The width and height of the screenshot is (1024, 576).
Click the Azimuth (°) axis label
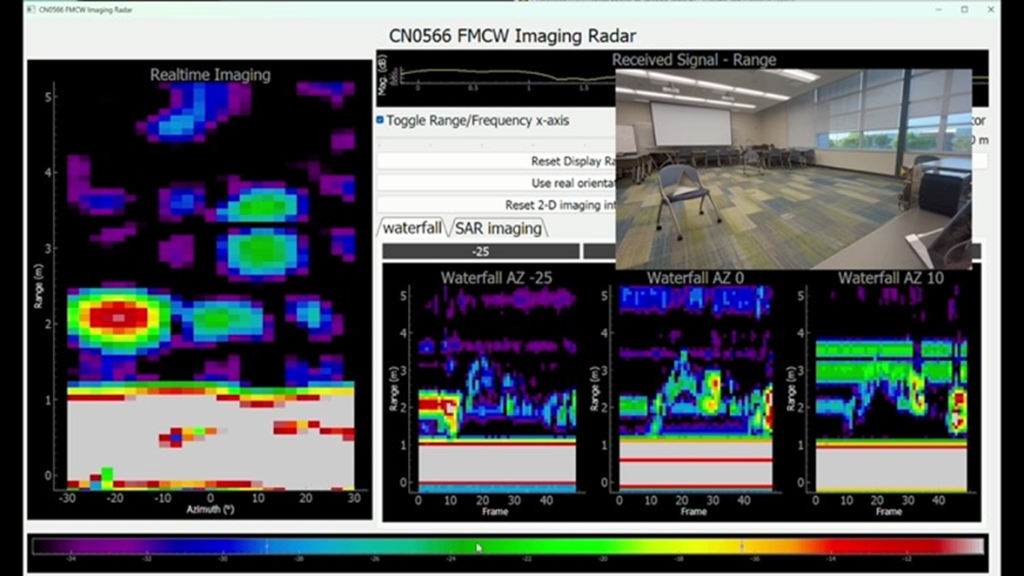[x=210, y=509]
